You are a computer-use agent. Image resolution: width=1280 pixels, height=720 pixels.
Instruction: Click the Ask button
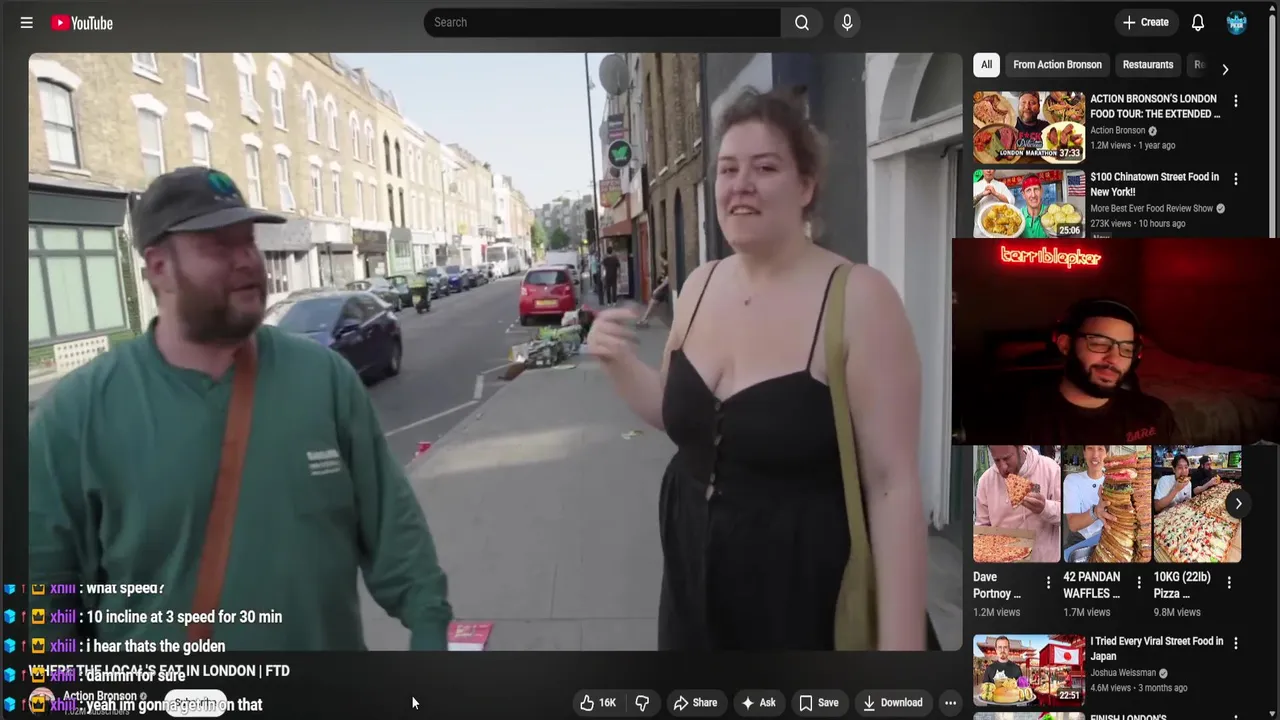758,703
